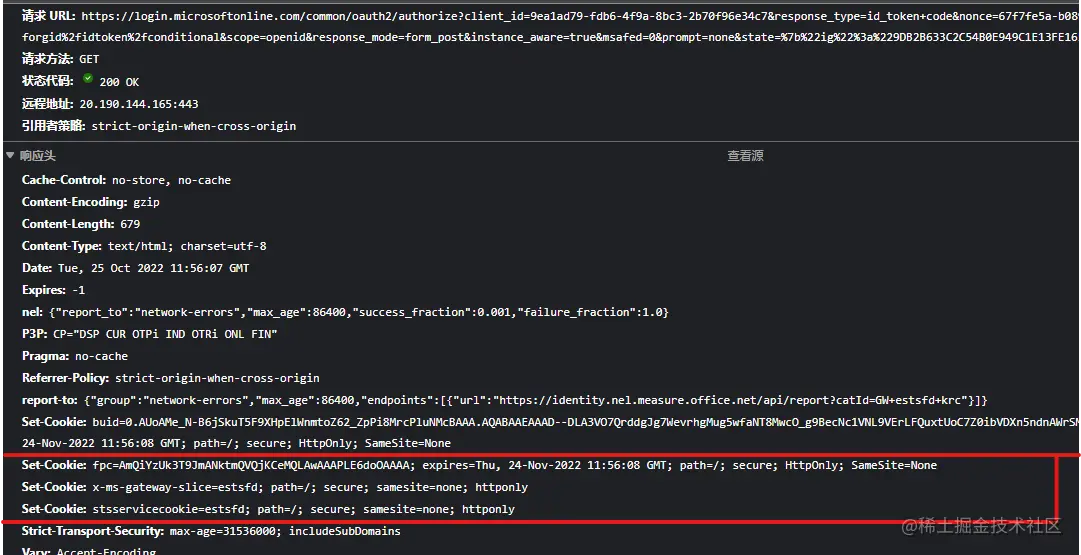This screenshot has width=1081, height=555.
Task: Select the Set-Cookie x-ms-gateway-slice row
Action: coord(275,487)
